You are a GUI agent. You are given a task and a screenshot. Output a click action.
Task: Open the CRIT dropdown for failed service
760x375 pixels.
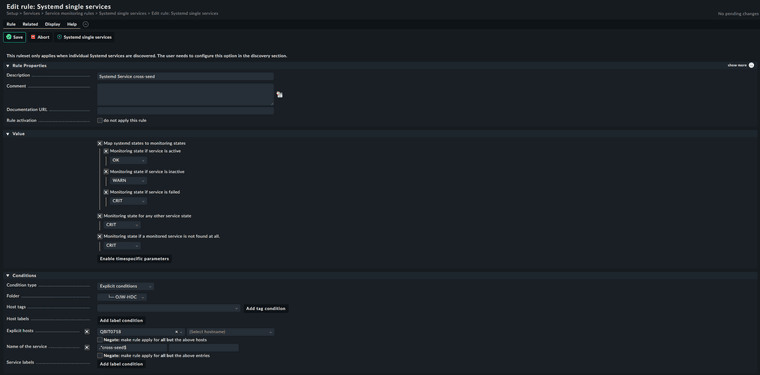pyautogui.click(x=128, y=201)
